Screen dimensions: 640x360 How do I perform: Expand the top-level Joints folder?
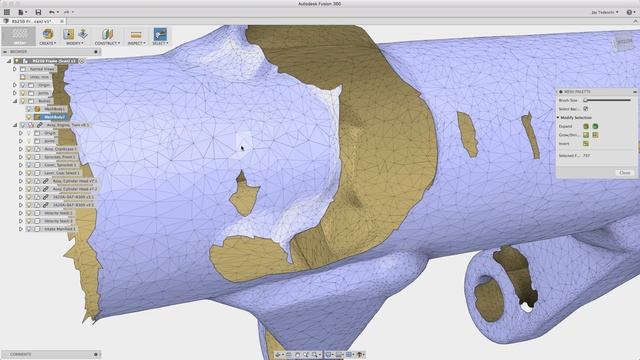(x=15, y=93)
